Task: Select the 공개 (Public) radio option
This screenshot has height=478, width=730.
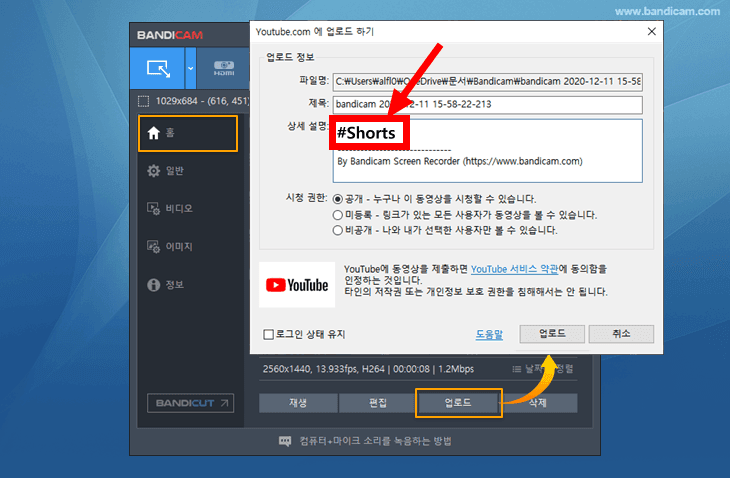Action: pyautogui.click(x=338, y=199)
